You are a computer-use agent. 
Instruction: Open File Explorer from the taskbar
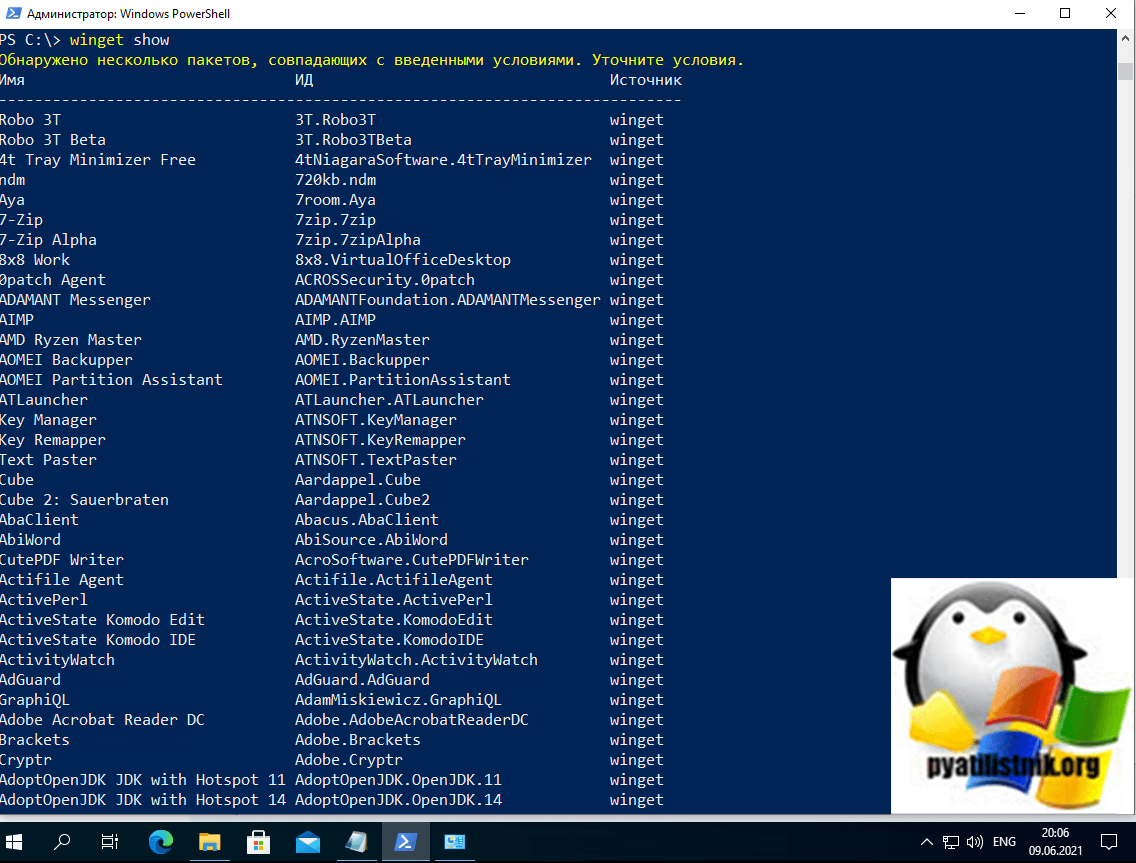[x=209, y=842]
